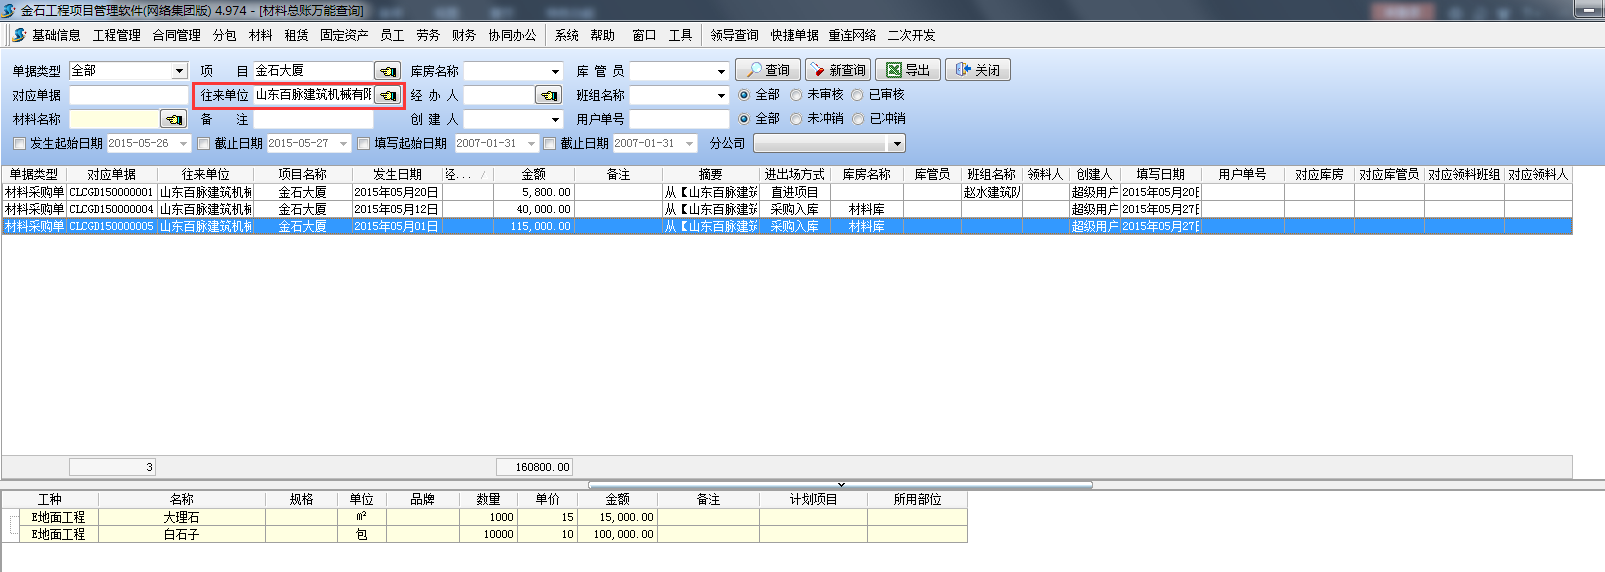Open the 财务 menu
The image size is (1605, 572).
[463, 35]
